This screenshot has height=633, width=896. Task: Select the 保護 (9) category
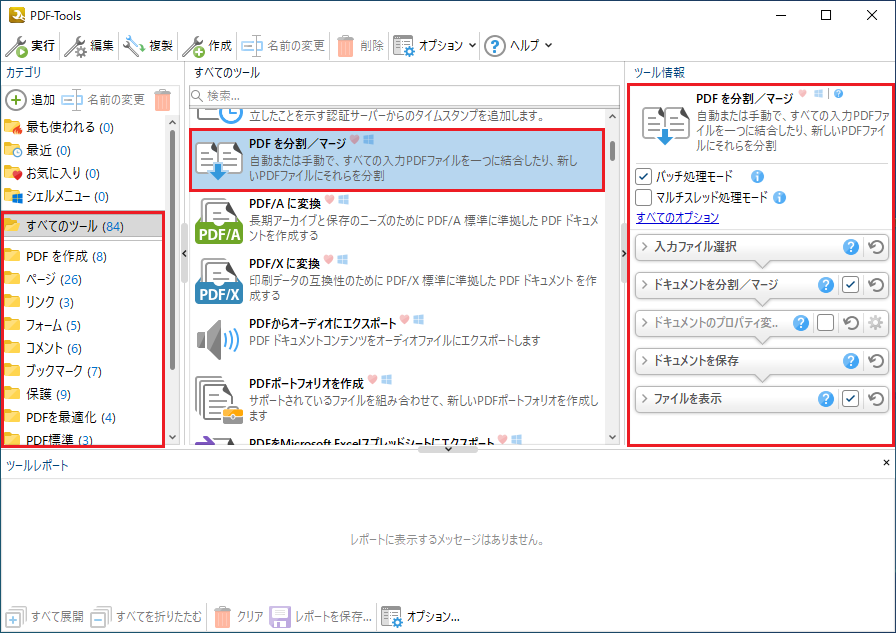coord(38,394)
